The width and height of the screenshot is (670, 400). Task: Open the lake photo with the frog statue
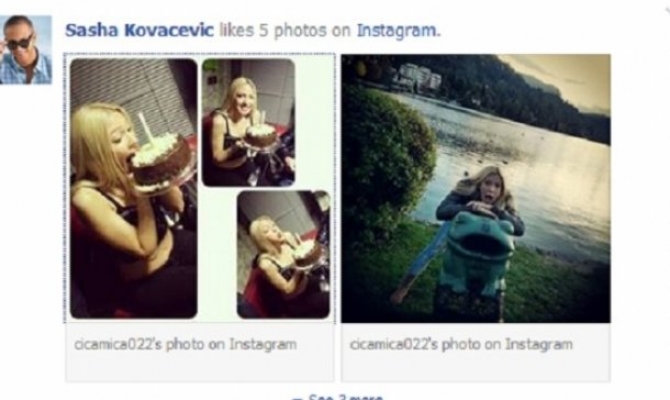click(x=476, y=188)
